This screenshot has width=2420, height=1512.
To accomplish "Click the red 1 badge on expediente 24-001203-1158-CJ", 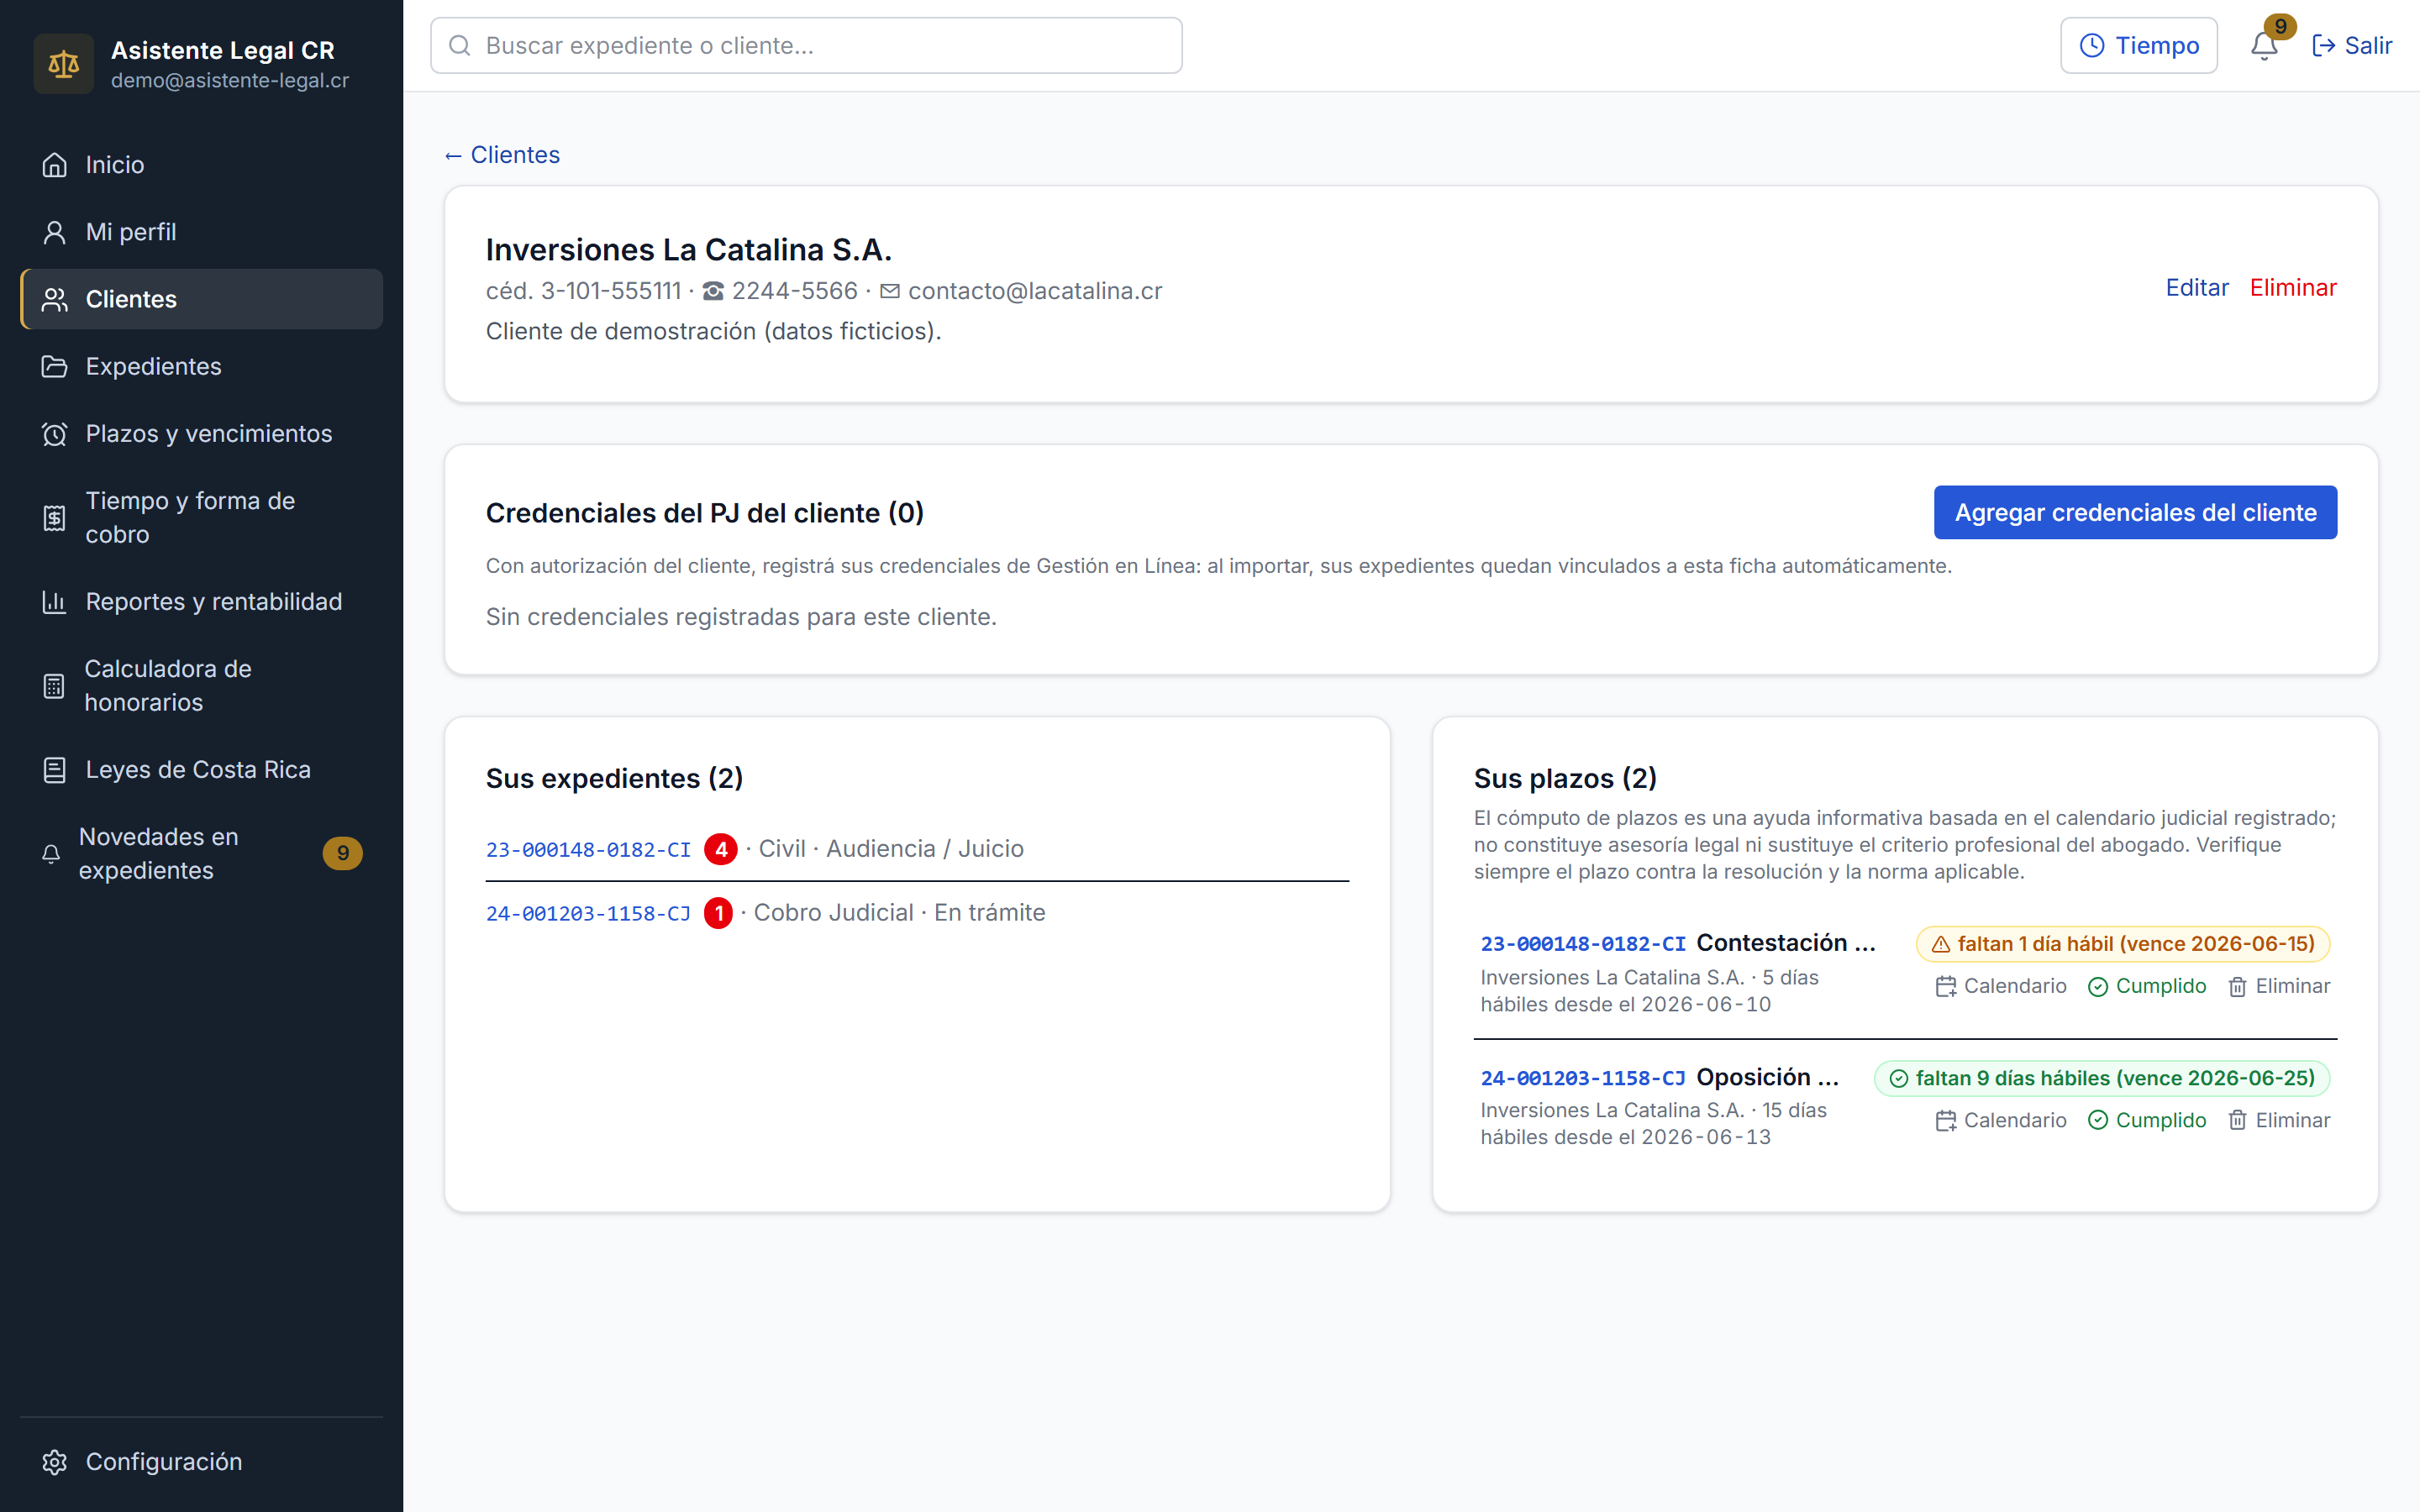I will tap(718, 913).
